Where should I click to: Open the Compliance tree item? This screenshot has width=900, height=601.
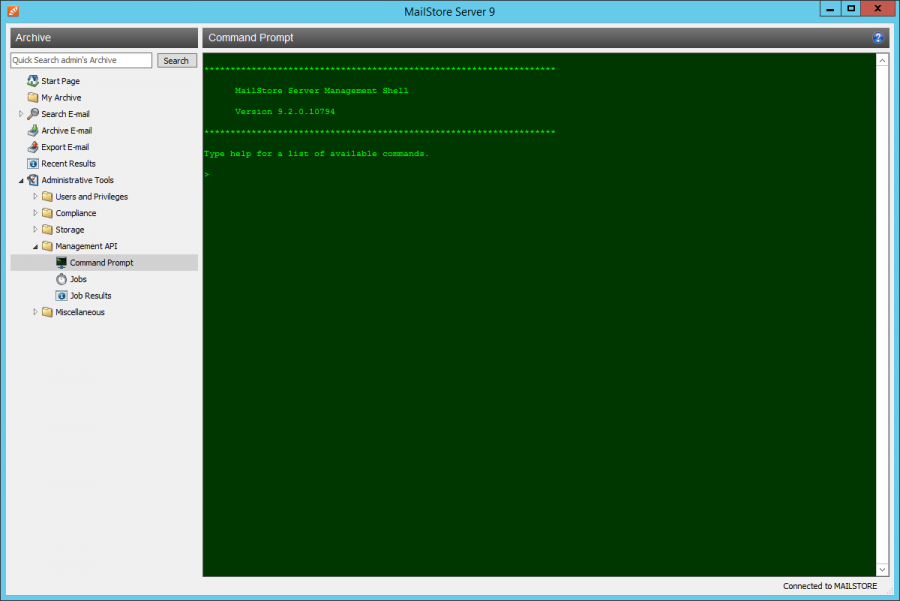click(x=76, y=213)
